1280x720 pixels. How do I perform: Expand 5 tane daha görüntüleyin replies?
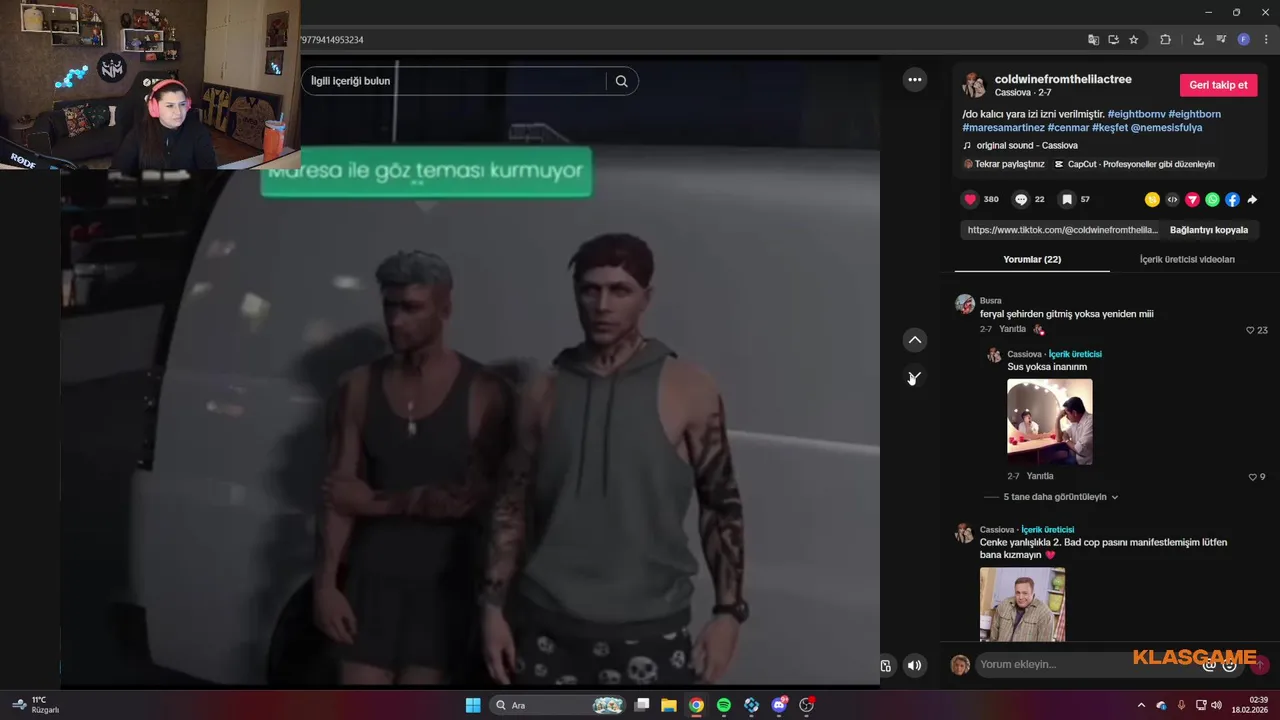[x=1061, y=497]
